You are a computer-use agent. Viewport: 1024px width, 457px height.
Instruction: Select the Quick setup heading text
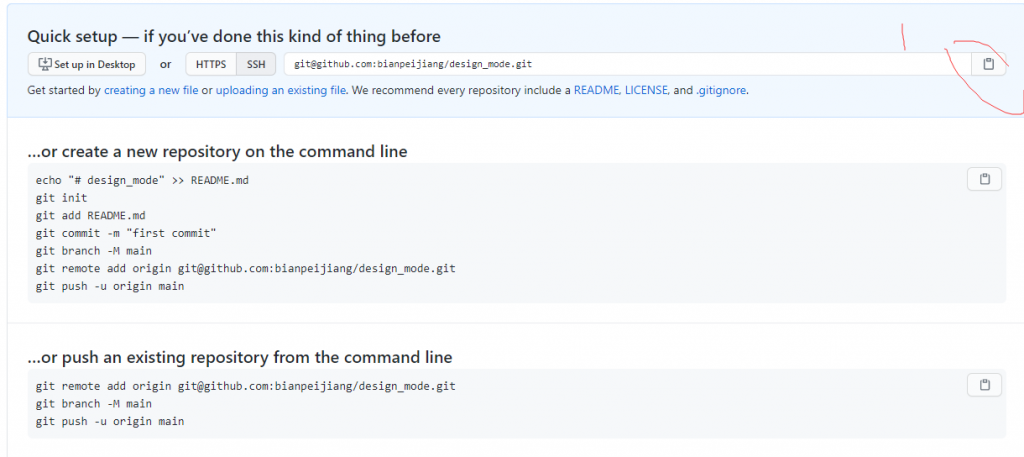(x=234, y=36)
